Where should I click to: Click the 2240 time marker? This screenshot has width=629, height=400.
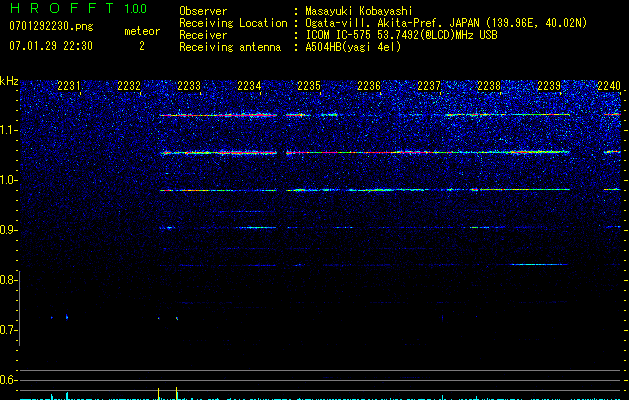[x=609, y=86]
